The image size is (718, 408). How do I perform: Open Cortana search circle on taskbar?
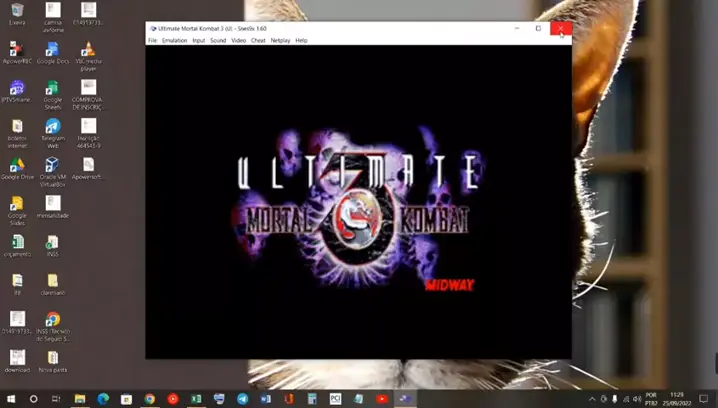click(33, 399)
